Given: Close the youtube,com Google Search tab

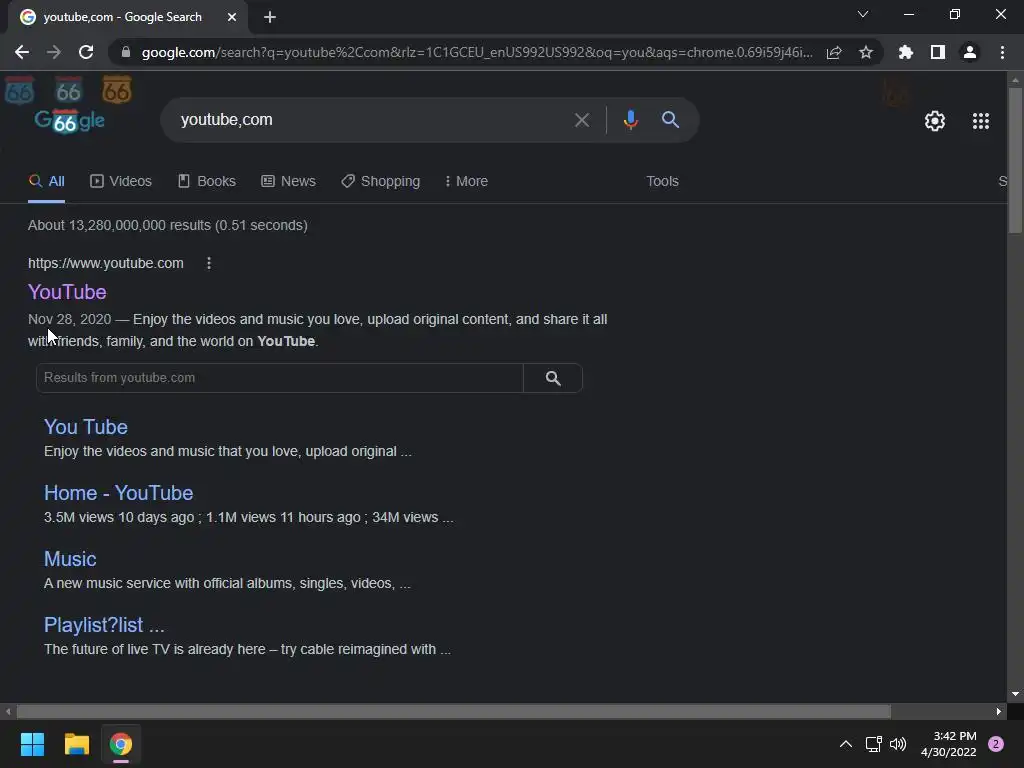Looking at the screenshot, I should (232, 17).
